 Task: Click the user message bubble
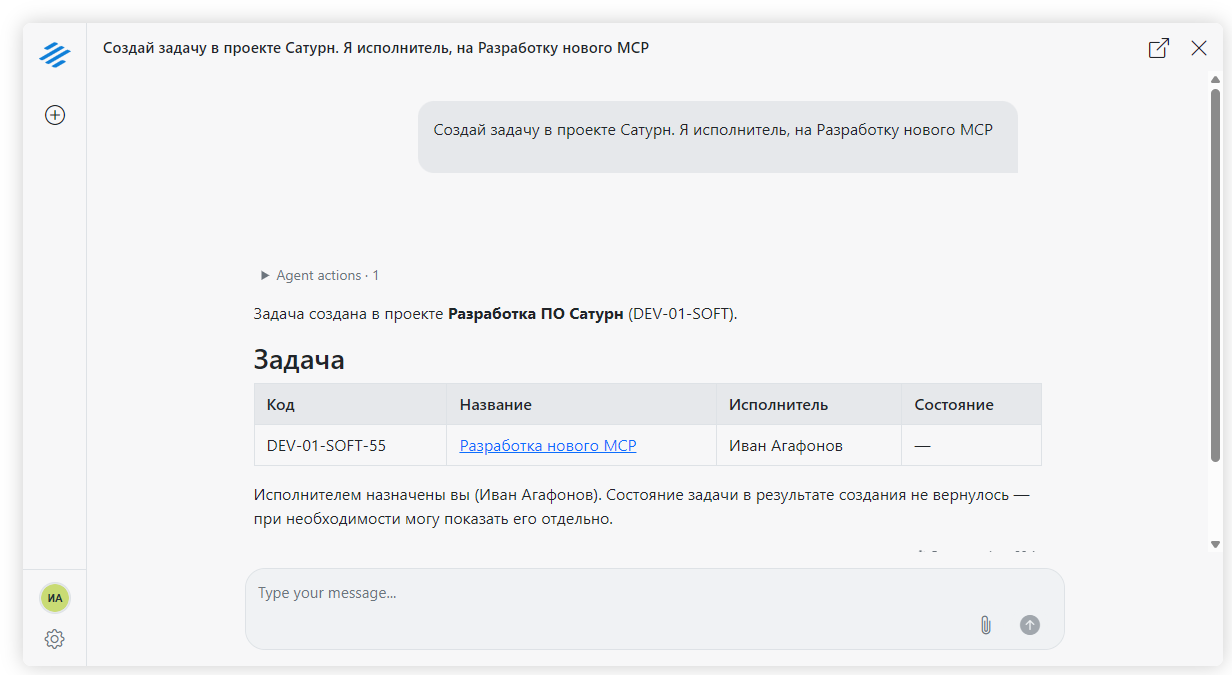(x=717, y=137)
